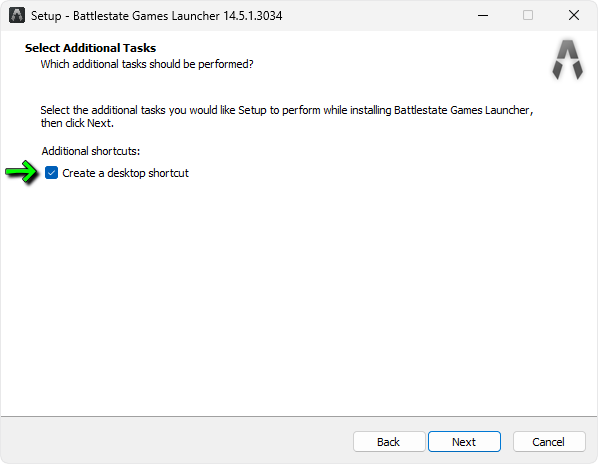Click the 'Setup - Battlestate Games Launcher' title text
Image resolution: width=598 pixels, height=464 pixels.
click(x=125, y=16)
